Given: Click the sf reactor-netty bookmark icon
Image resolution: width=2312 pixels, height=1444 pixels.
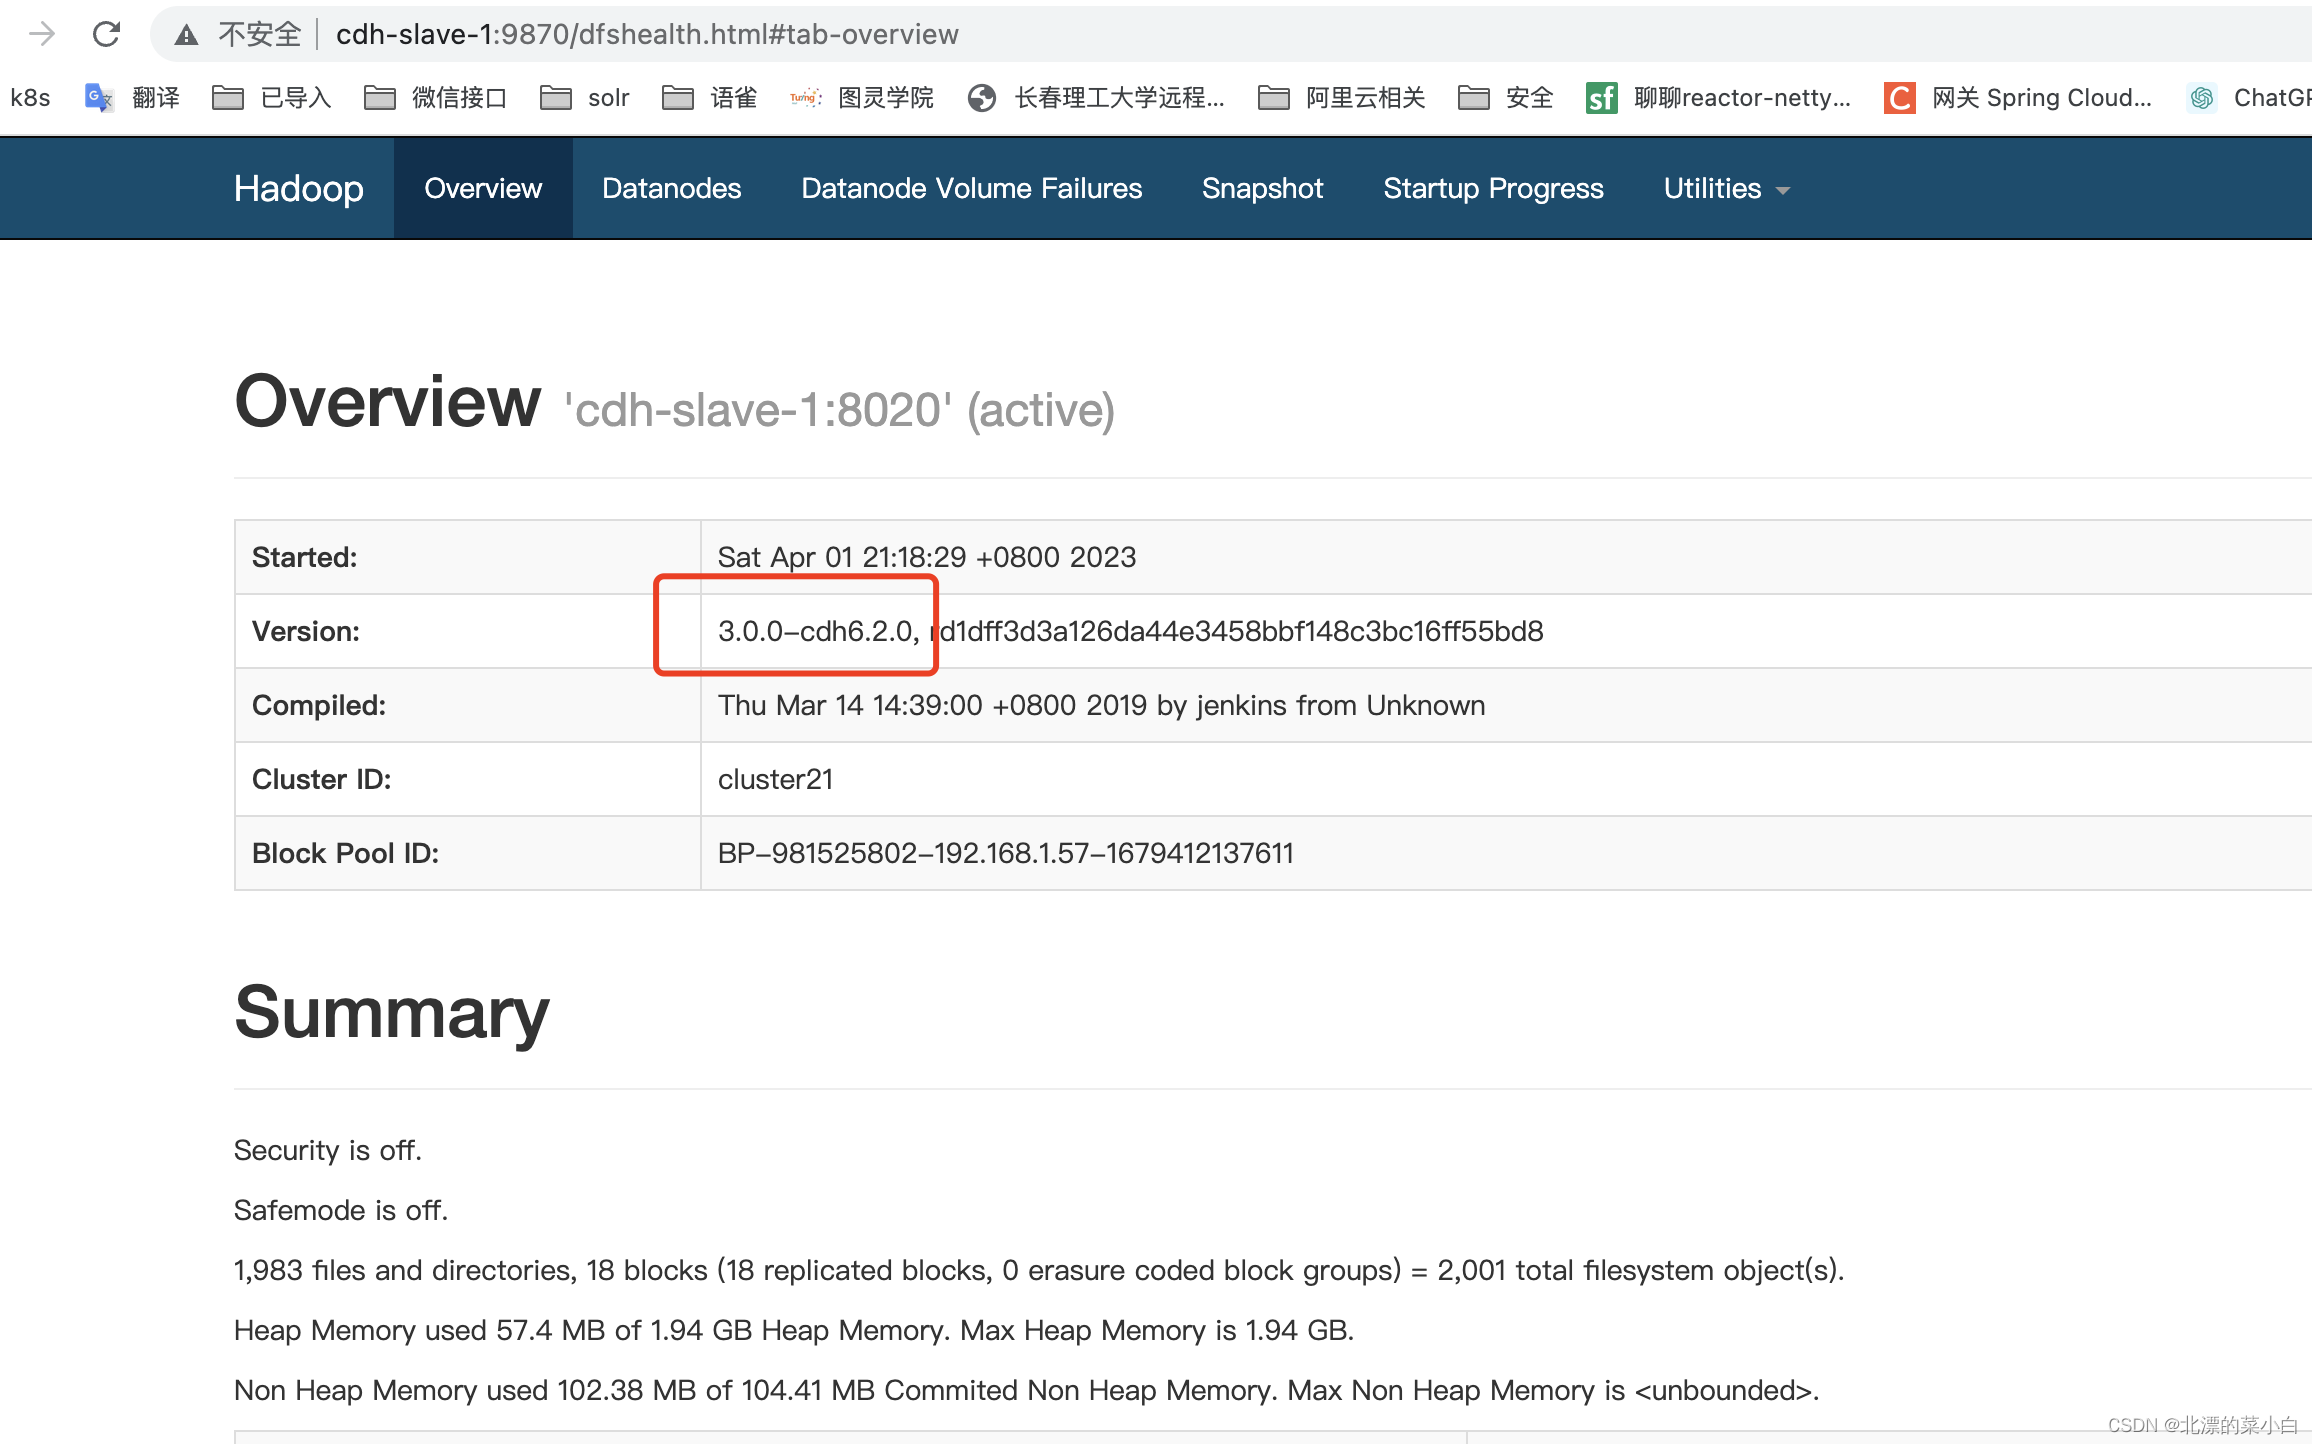Looking at the screenshot, I should pyautogui.click(x=1601, y=97).
